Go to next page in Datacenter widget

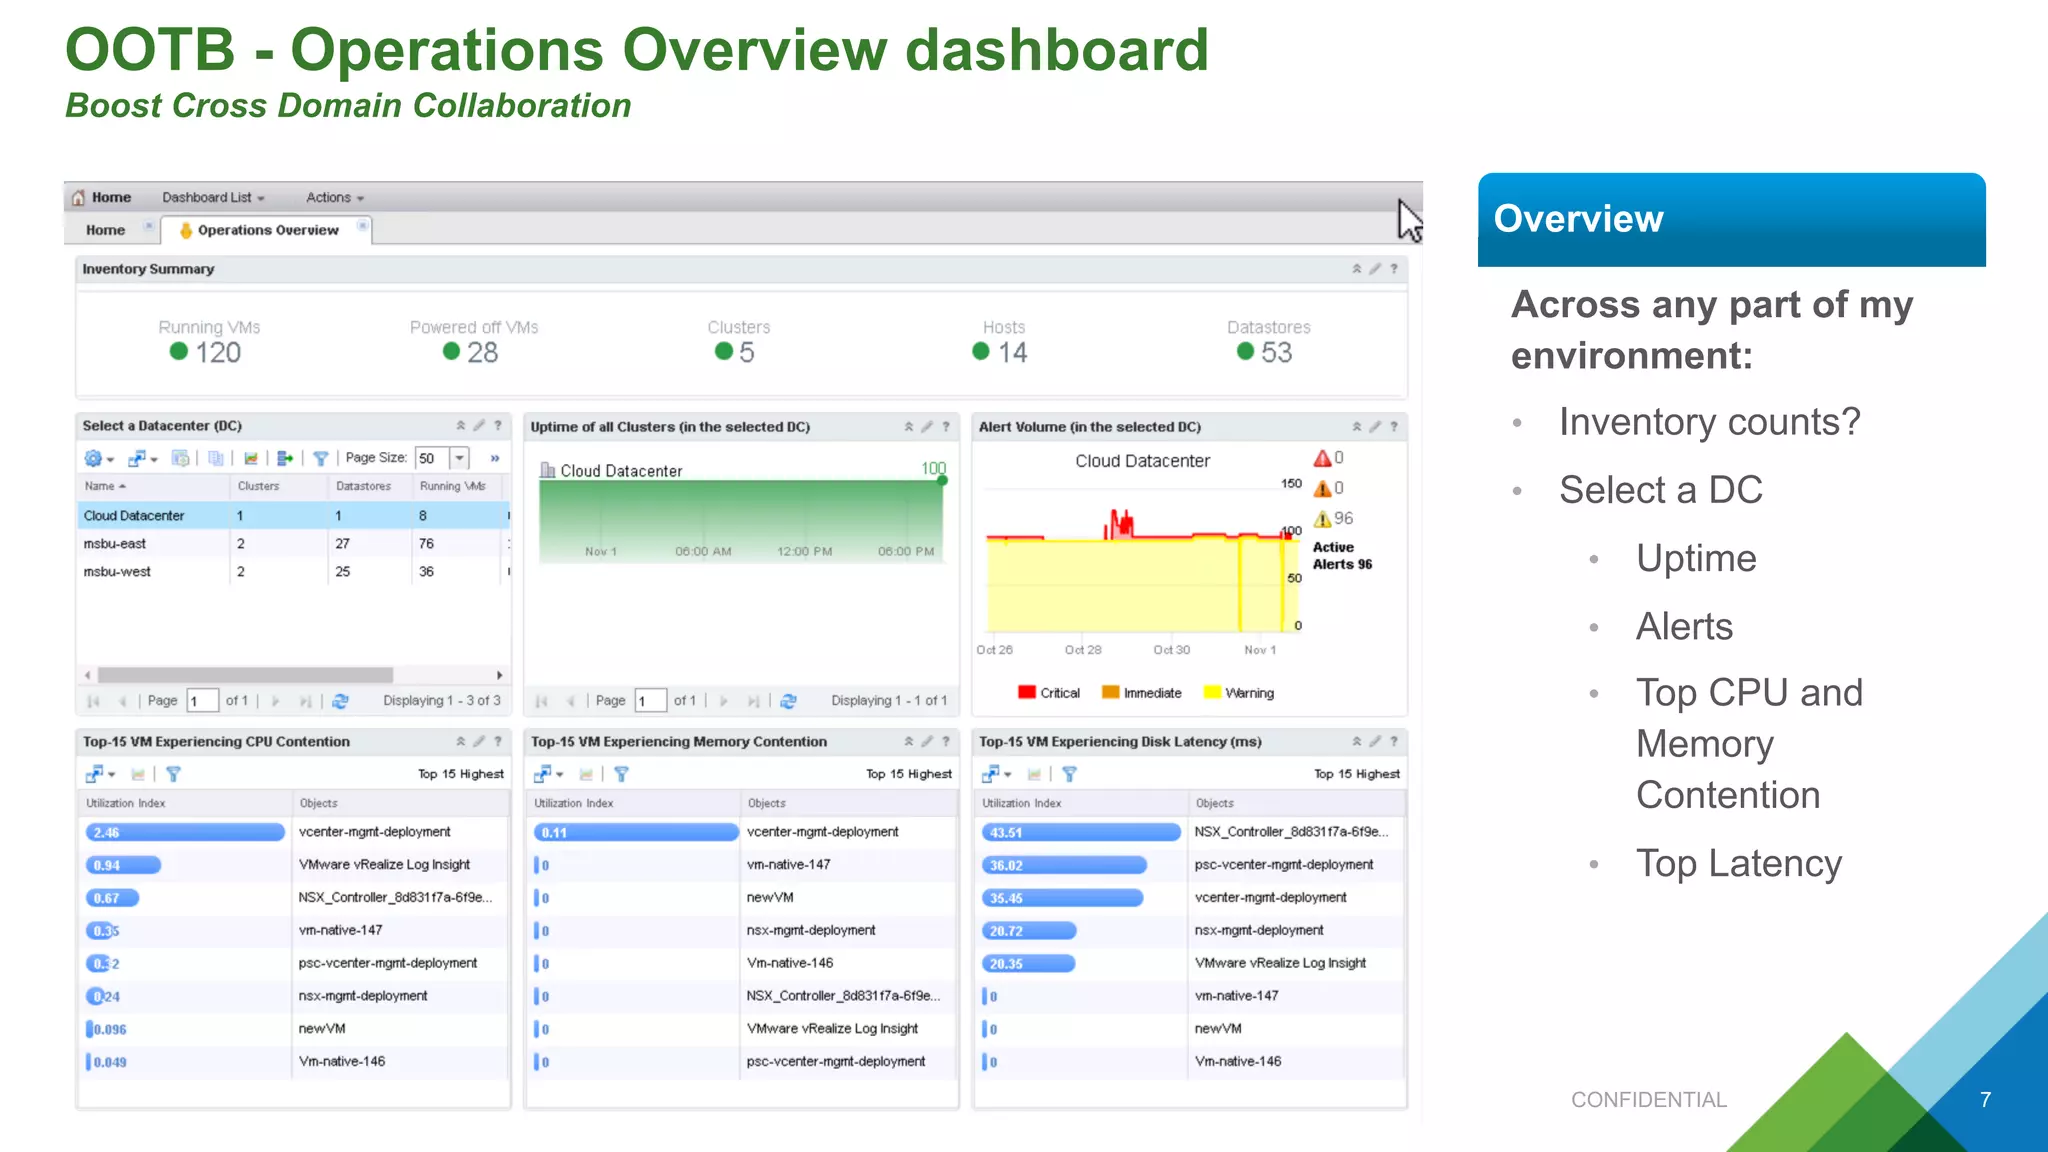(276, 701)
